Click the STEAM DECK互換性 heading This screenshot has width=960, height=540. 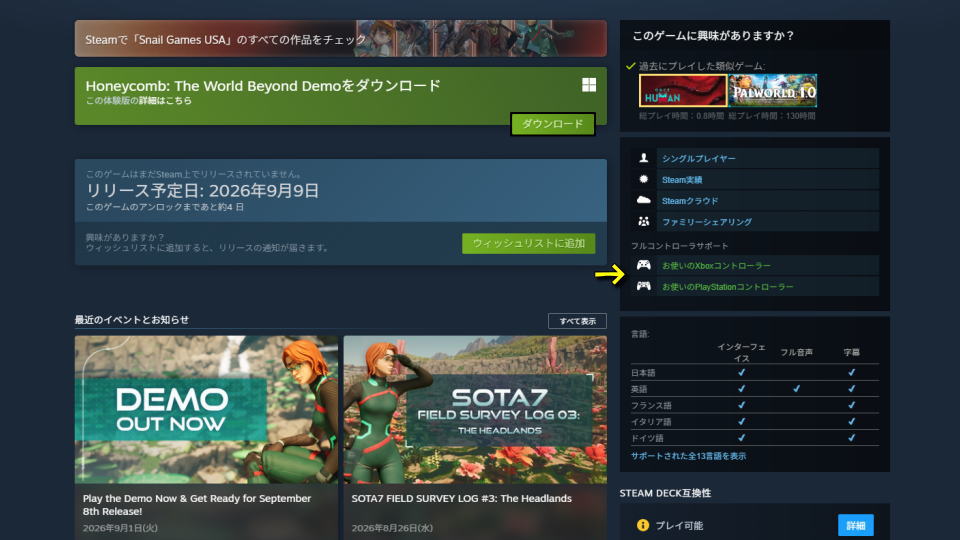pos(665,493)
